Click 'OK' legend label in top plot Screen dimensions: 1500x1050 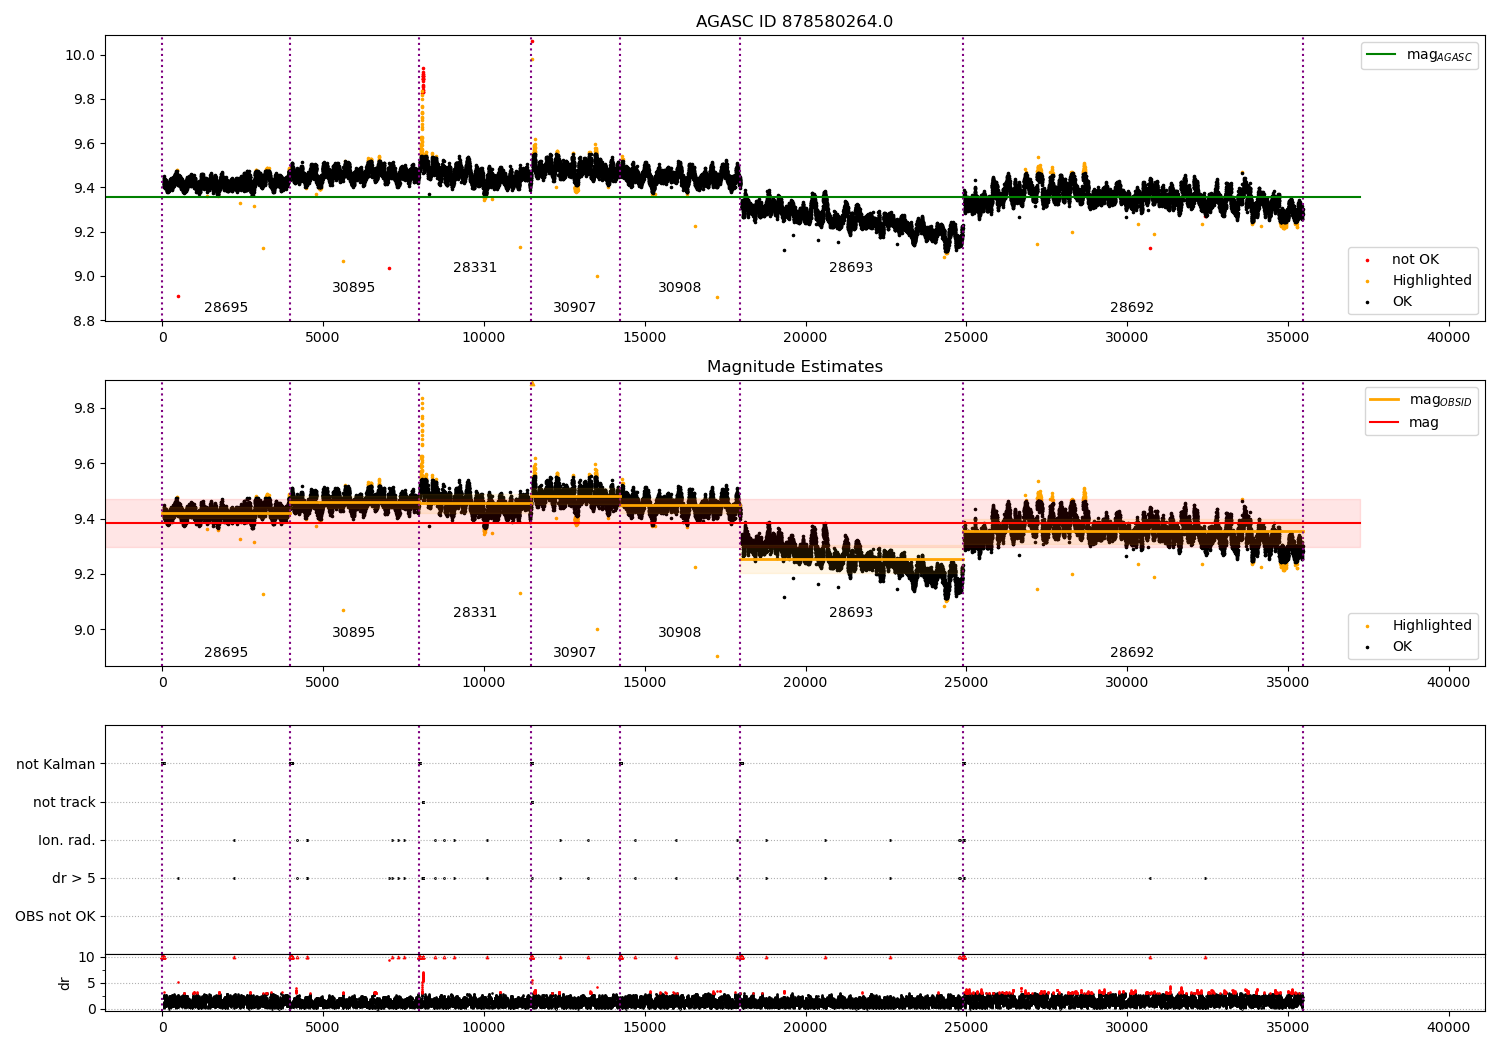[x=1401, y=301]
